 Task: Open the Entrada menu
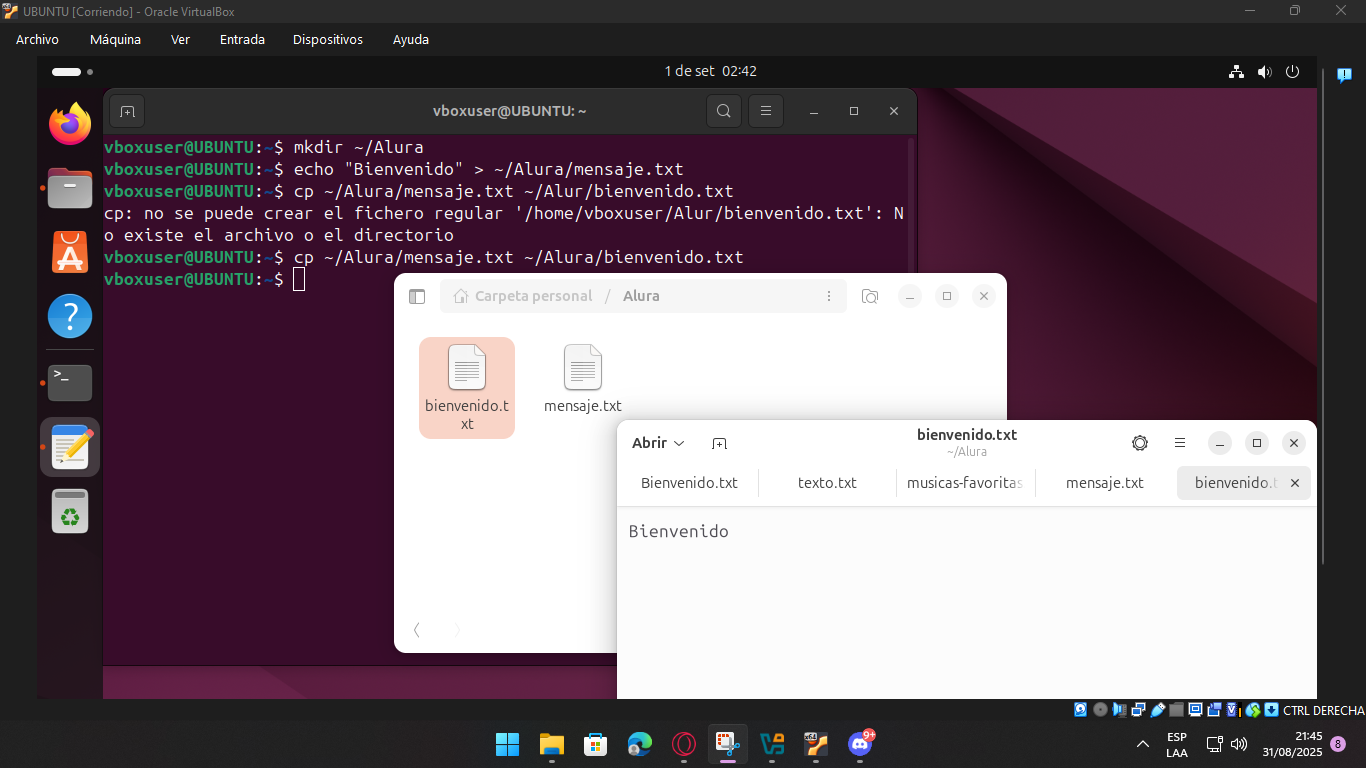tap(242, 40)
